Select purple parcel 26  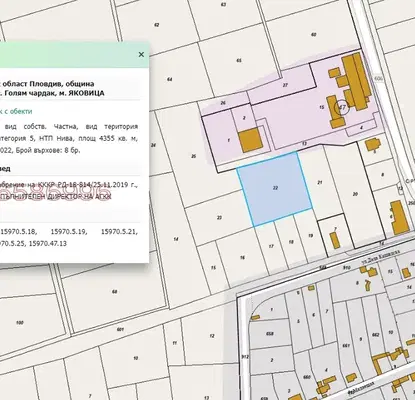[x=223, y=103]
